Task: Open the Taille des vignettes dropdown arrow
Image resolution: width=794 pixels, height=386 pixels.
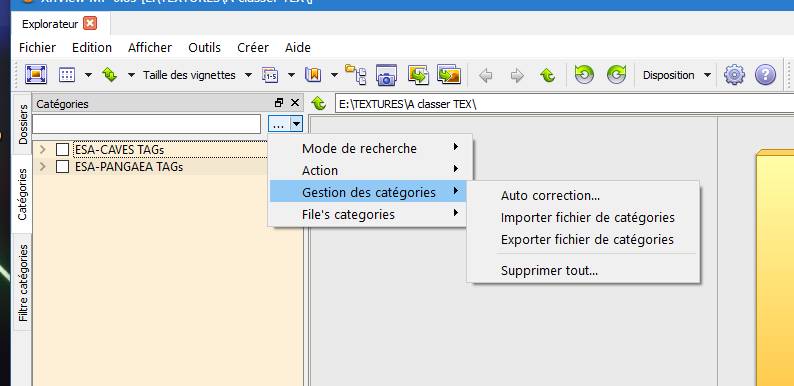Action: point(248,75)
